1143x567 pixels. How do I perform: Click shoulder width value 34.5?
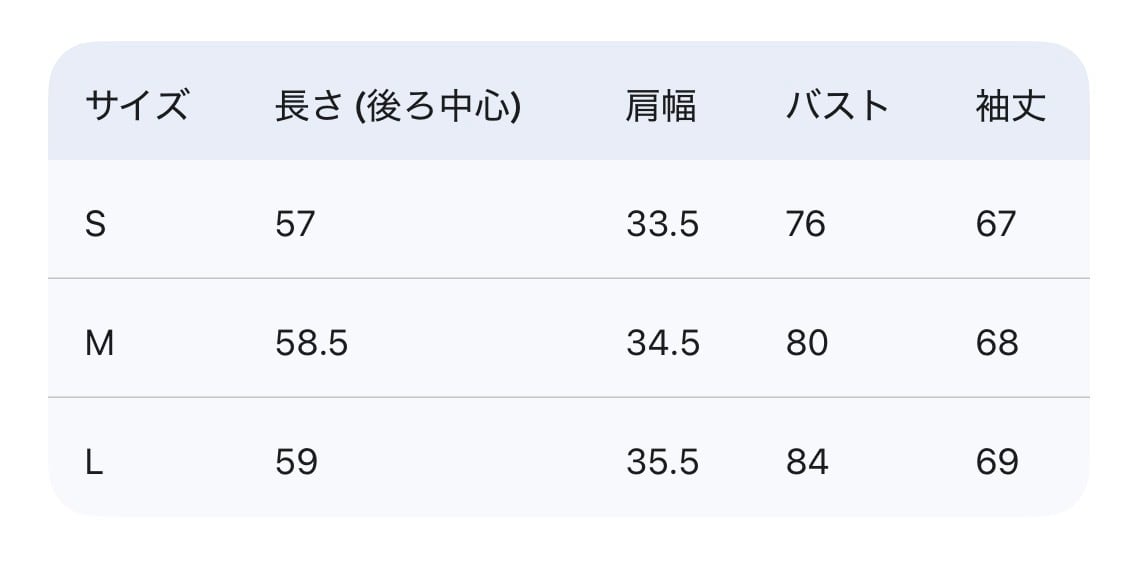pyautogui.click(x=662, y=343)
